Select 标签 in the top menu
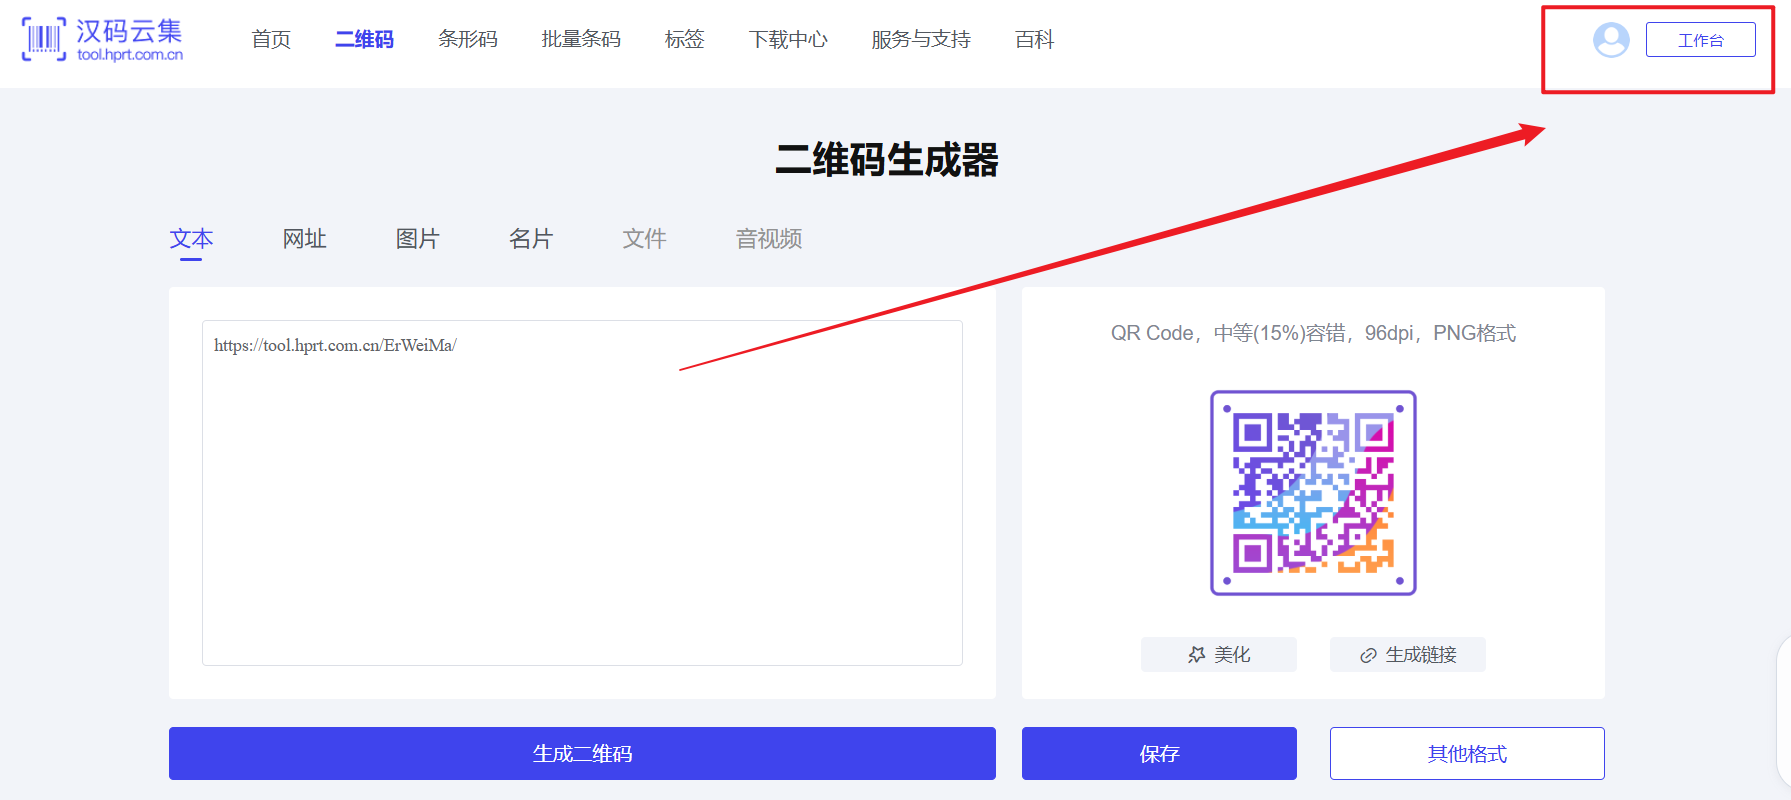Screen dimensions: 1791x800 [x=685, y=39]
